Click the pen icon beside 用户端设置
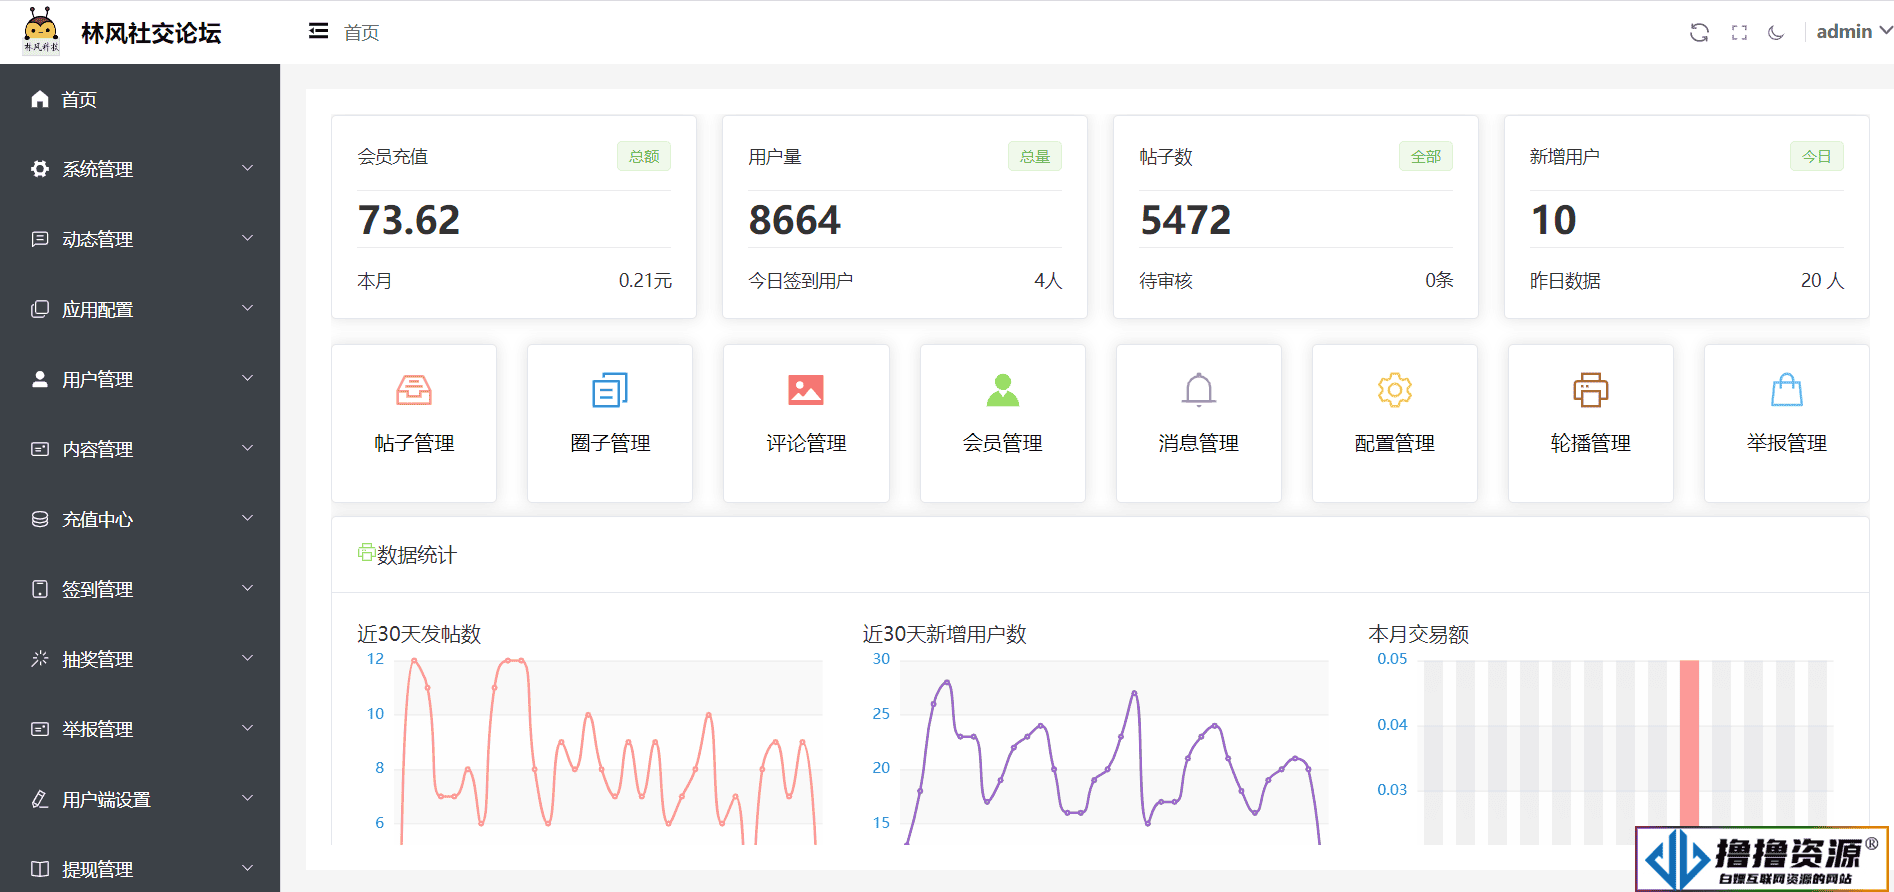The width and height of the screenshot is (1894, 892). click(40, 799)
